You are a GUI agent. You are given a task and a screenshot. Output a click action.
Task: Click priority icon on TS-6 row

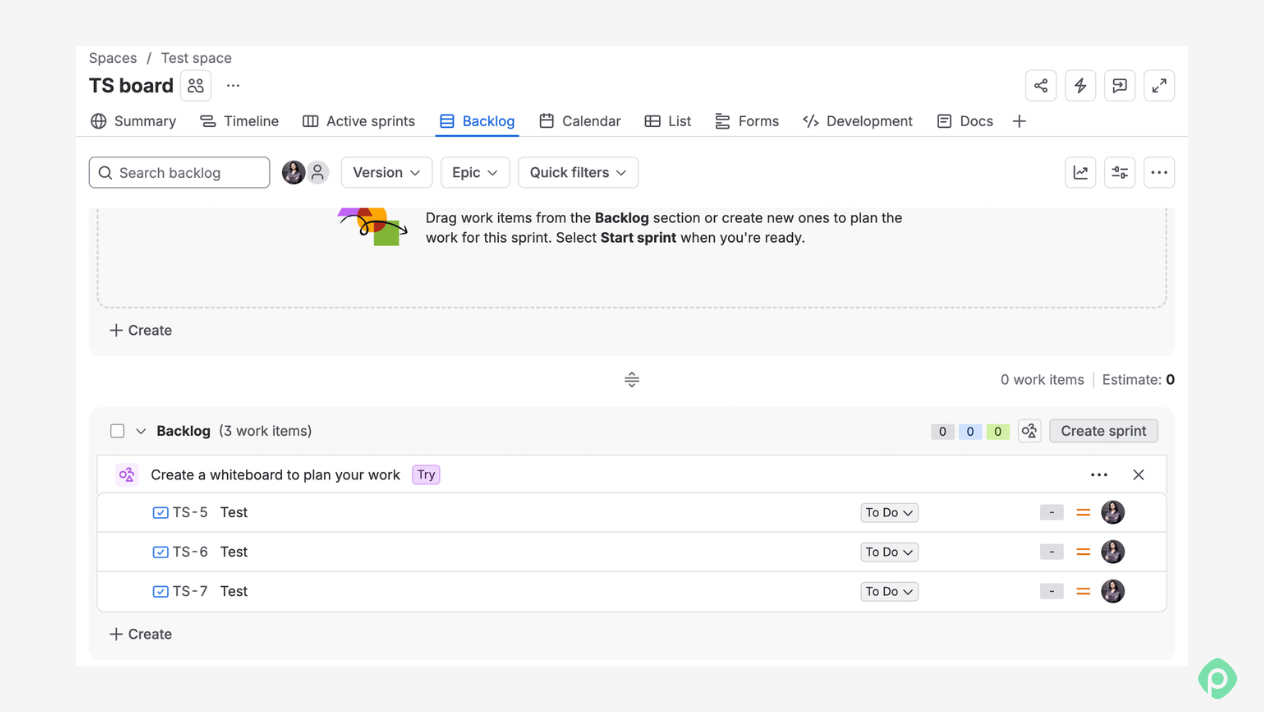pos(1083,552)
